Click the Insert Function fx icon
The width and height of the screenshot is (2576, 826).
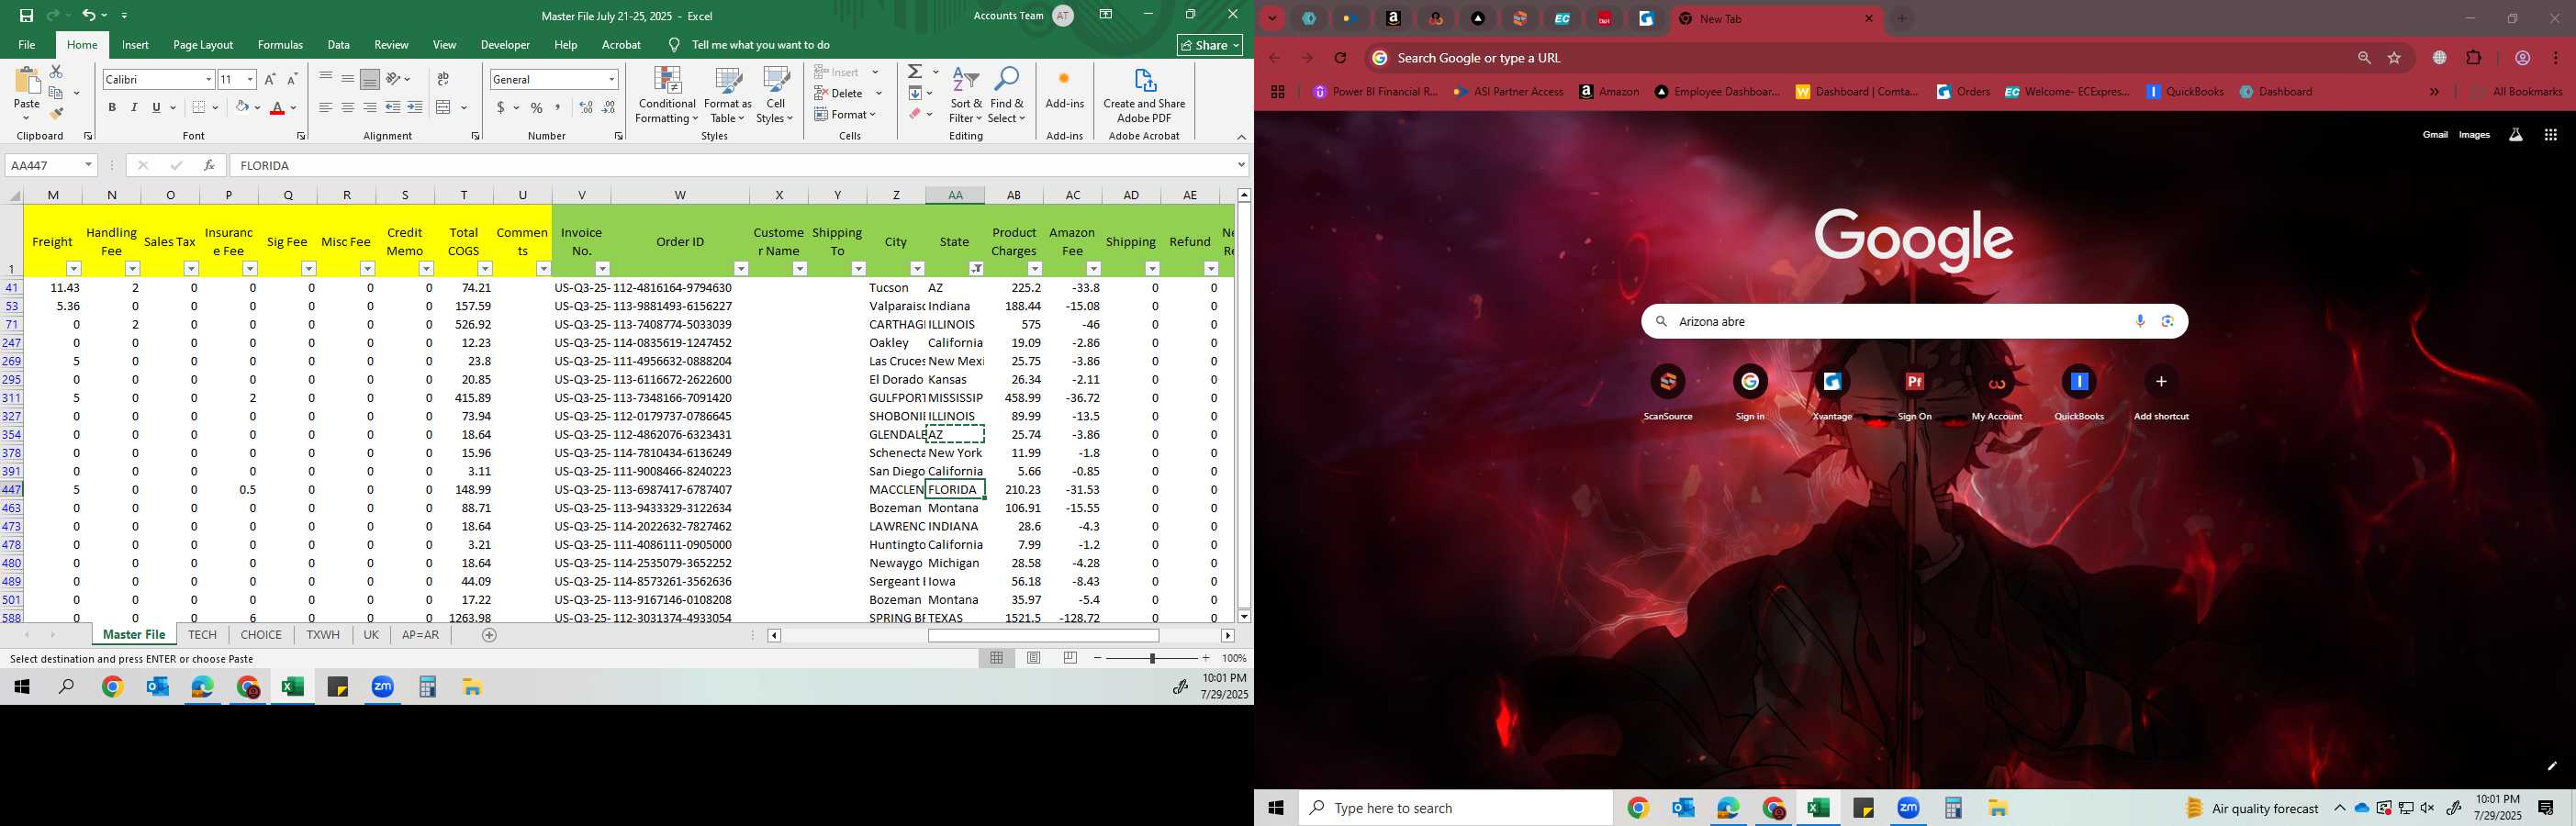coord(209,165)
